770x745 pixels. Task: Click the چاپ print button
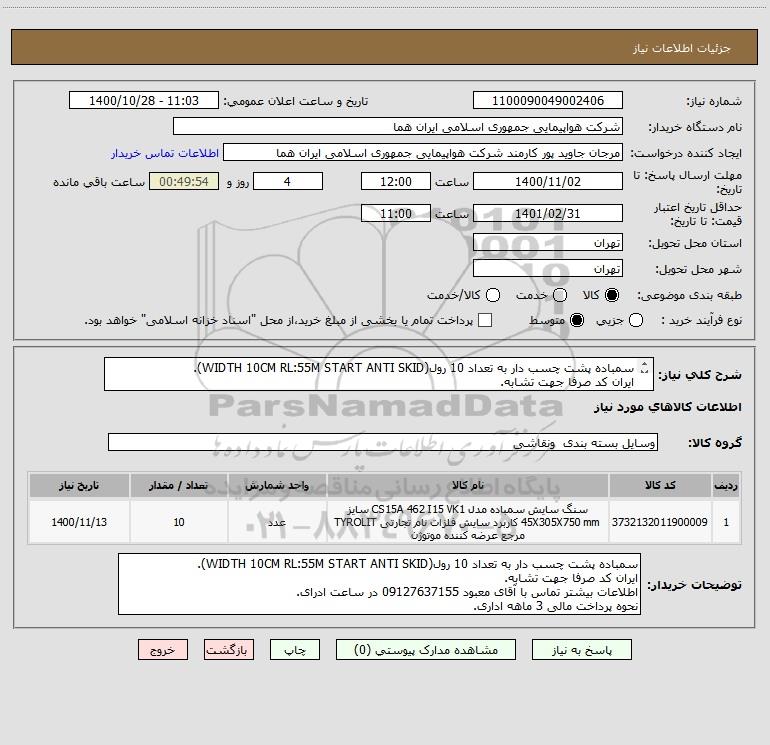[x=295, y=650]
